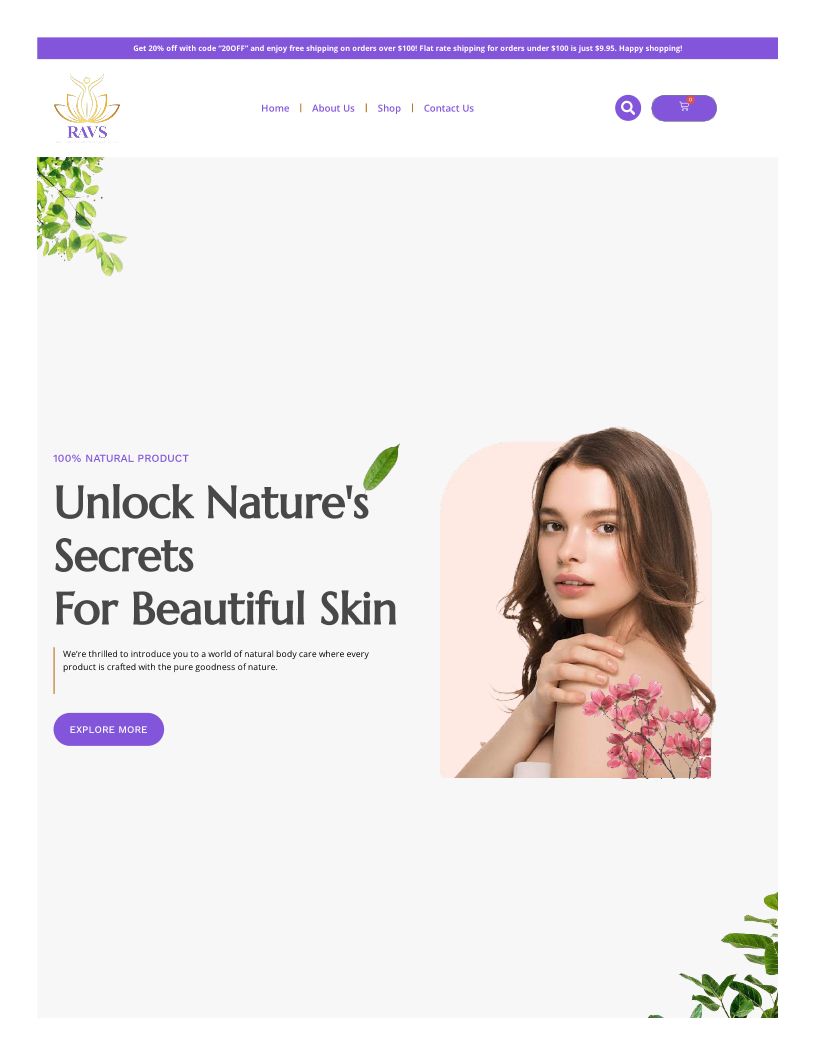Click the "We're thrilled to introduce" paragraph
Screen dimensions: 816x1056
click(215, 660)
